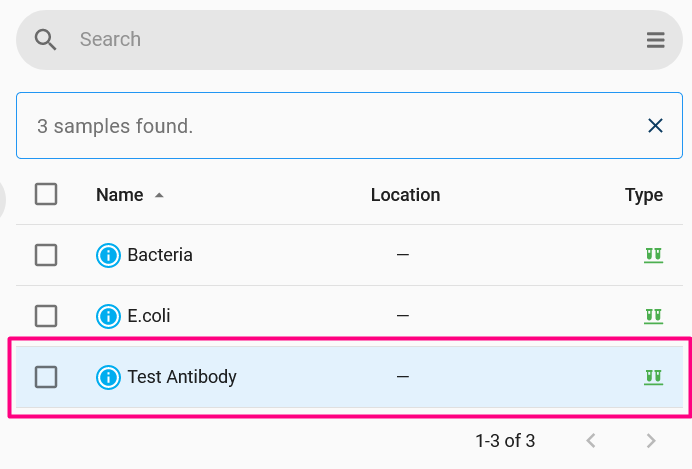Open the Test Antibody sample name
Viewport: 692px width, 469px height.
(182, 377)
